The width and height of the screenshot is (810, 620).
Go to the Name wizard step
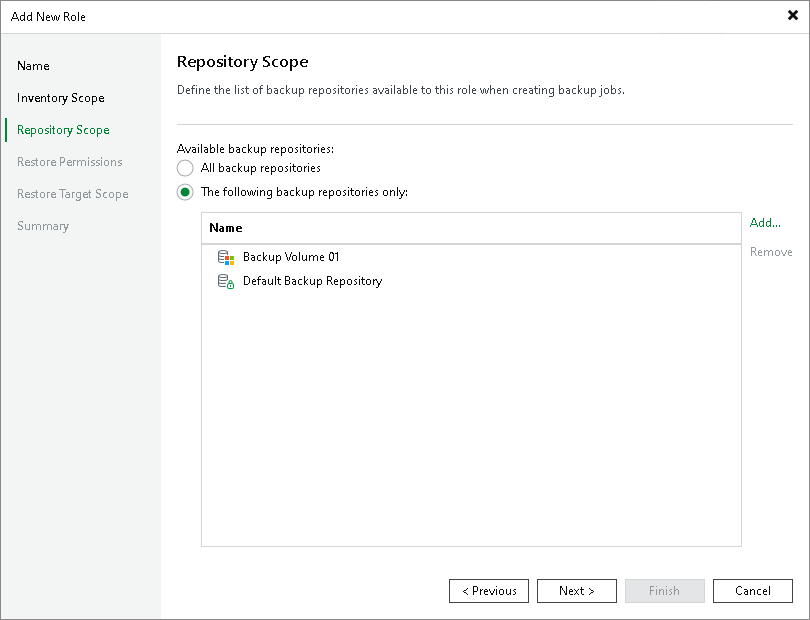(33, 66)
